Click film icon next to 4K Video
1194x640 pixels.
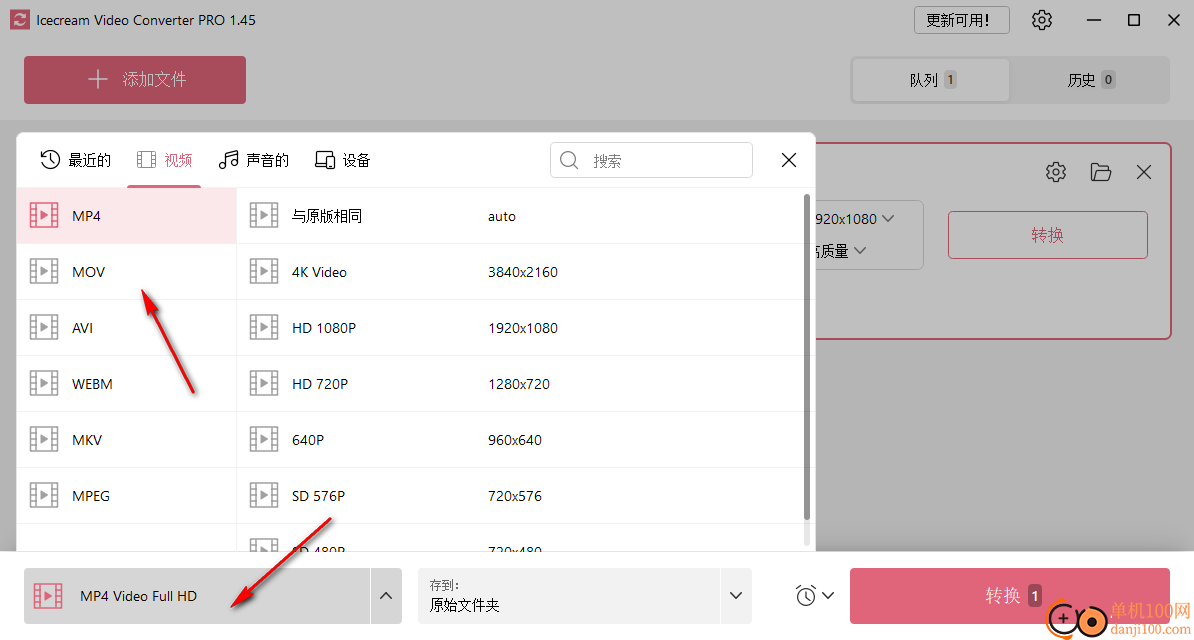(x=263, y=271)
